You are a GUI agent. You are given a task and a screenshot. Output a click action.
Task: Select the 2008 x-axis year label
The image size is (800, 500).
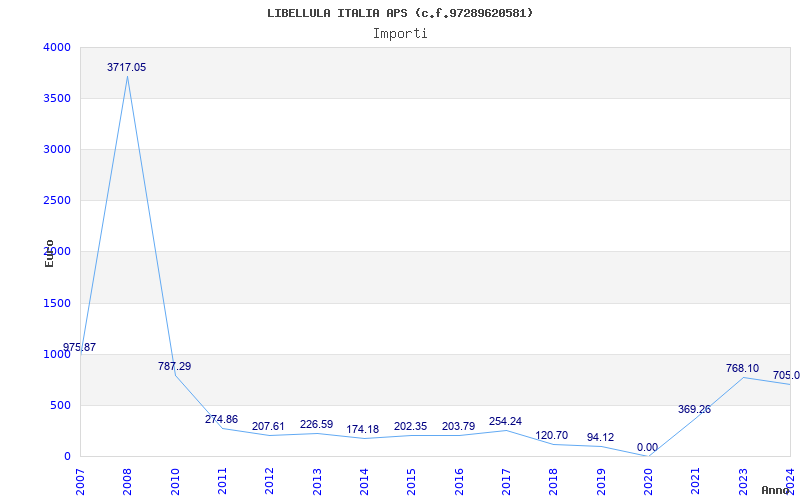pos(127,482)
